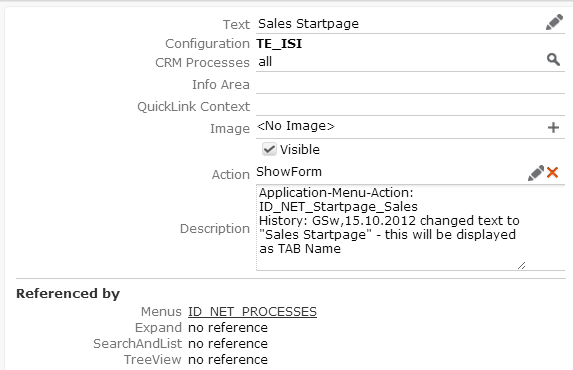Click the Sales Startpage text field
The image size is (573, 370).
(400, 24)
